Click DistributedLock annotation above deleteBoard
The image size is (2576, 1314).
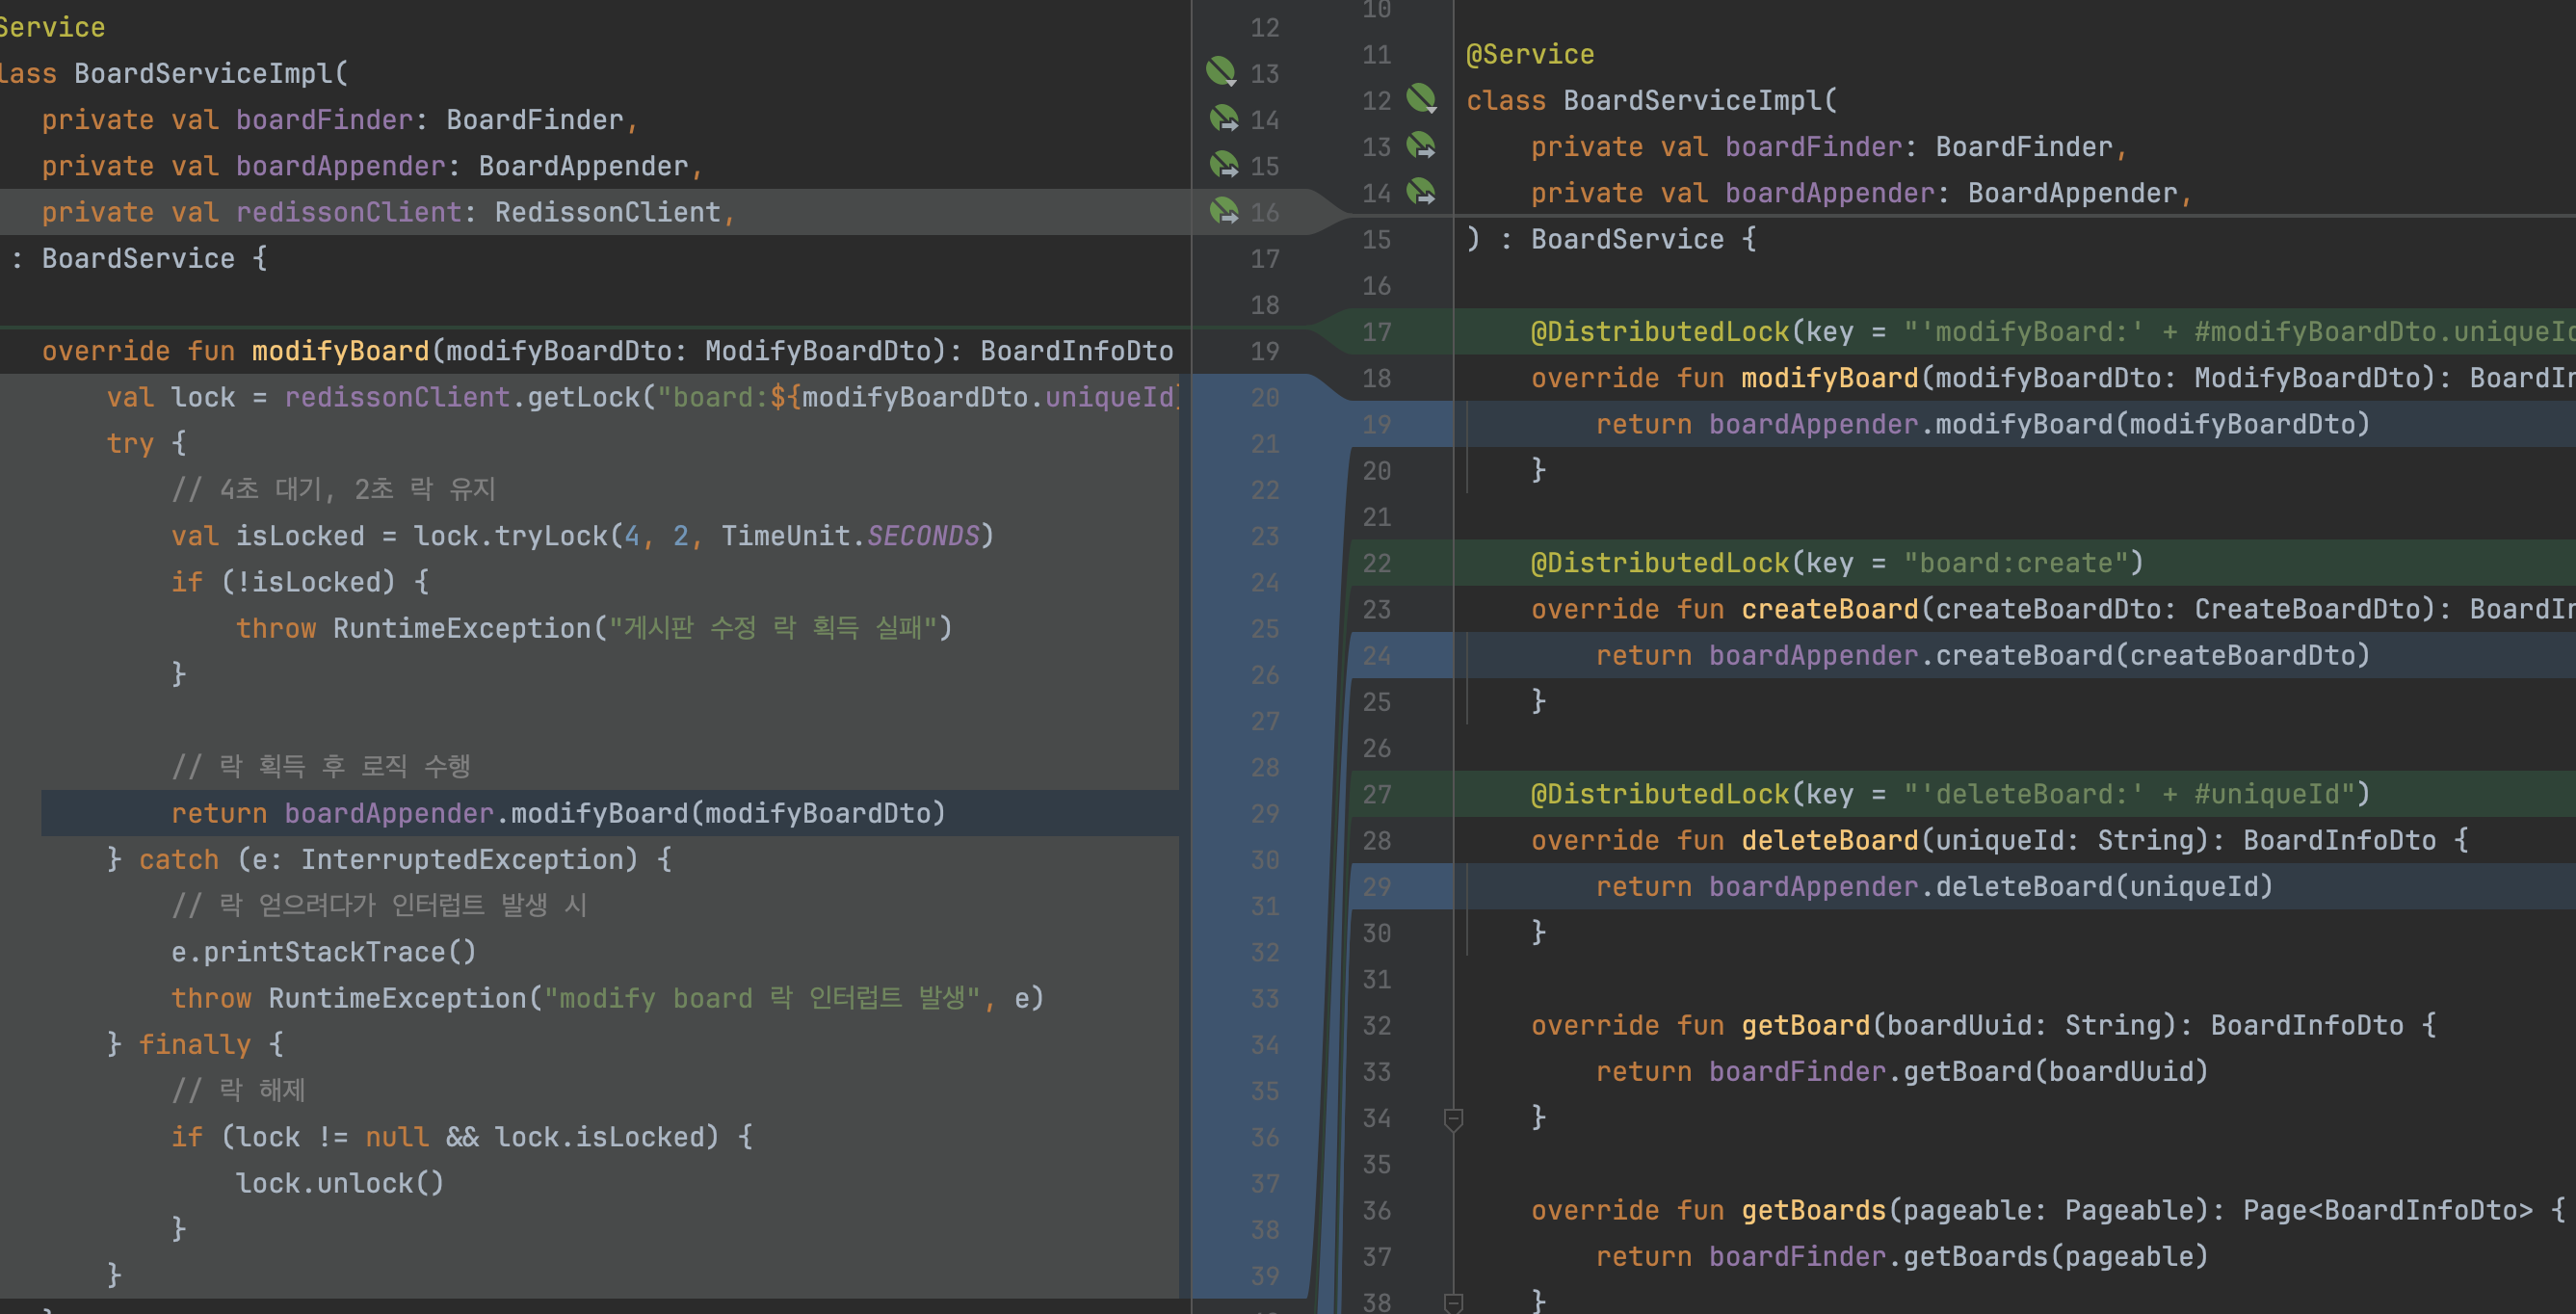point(1660,794)
